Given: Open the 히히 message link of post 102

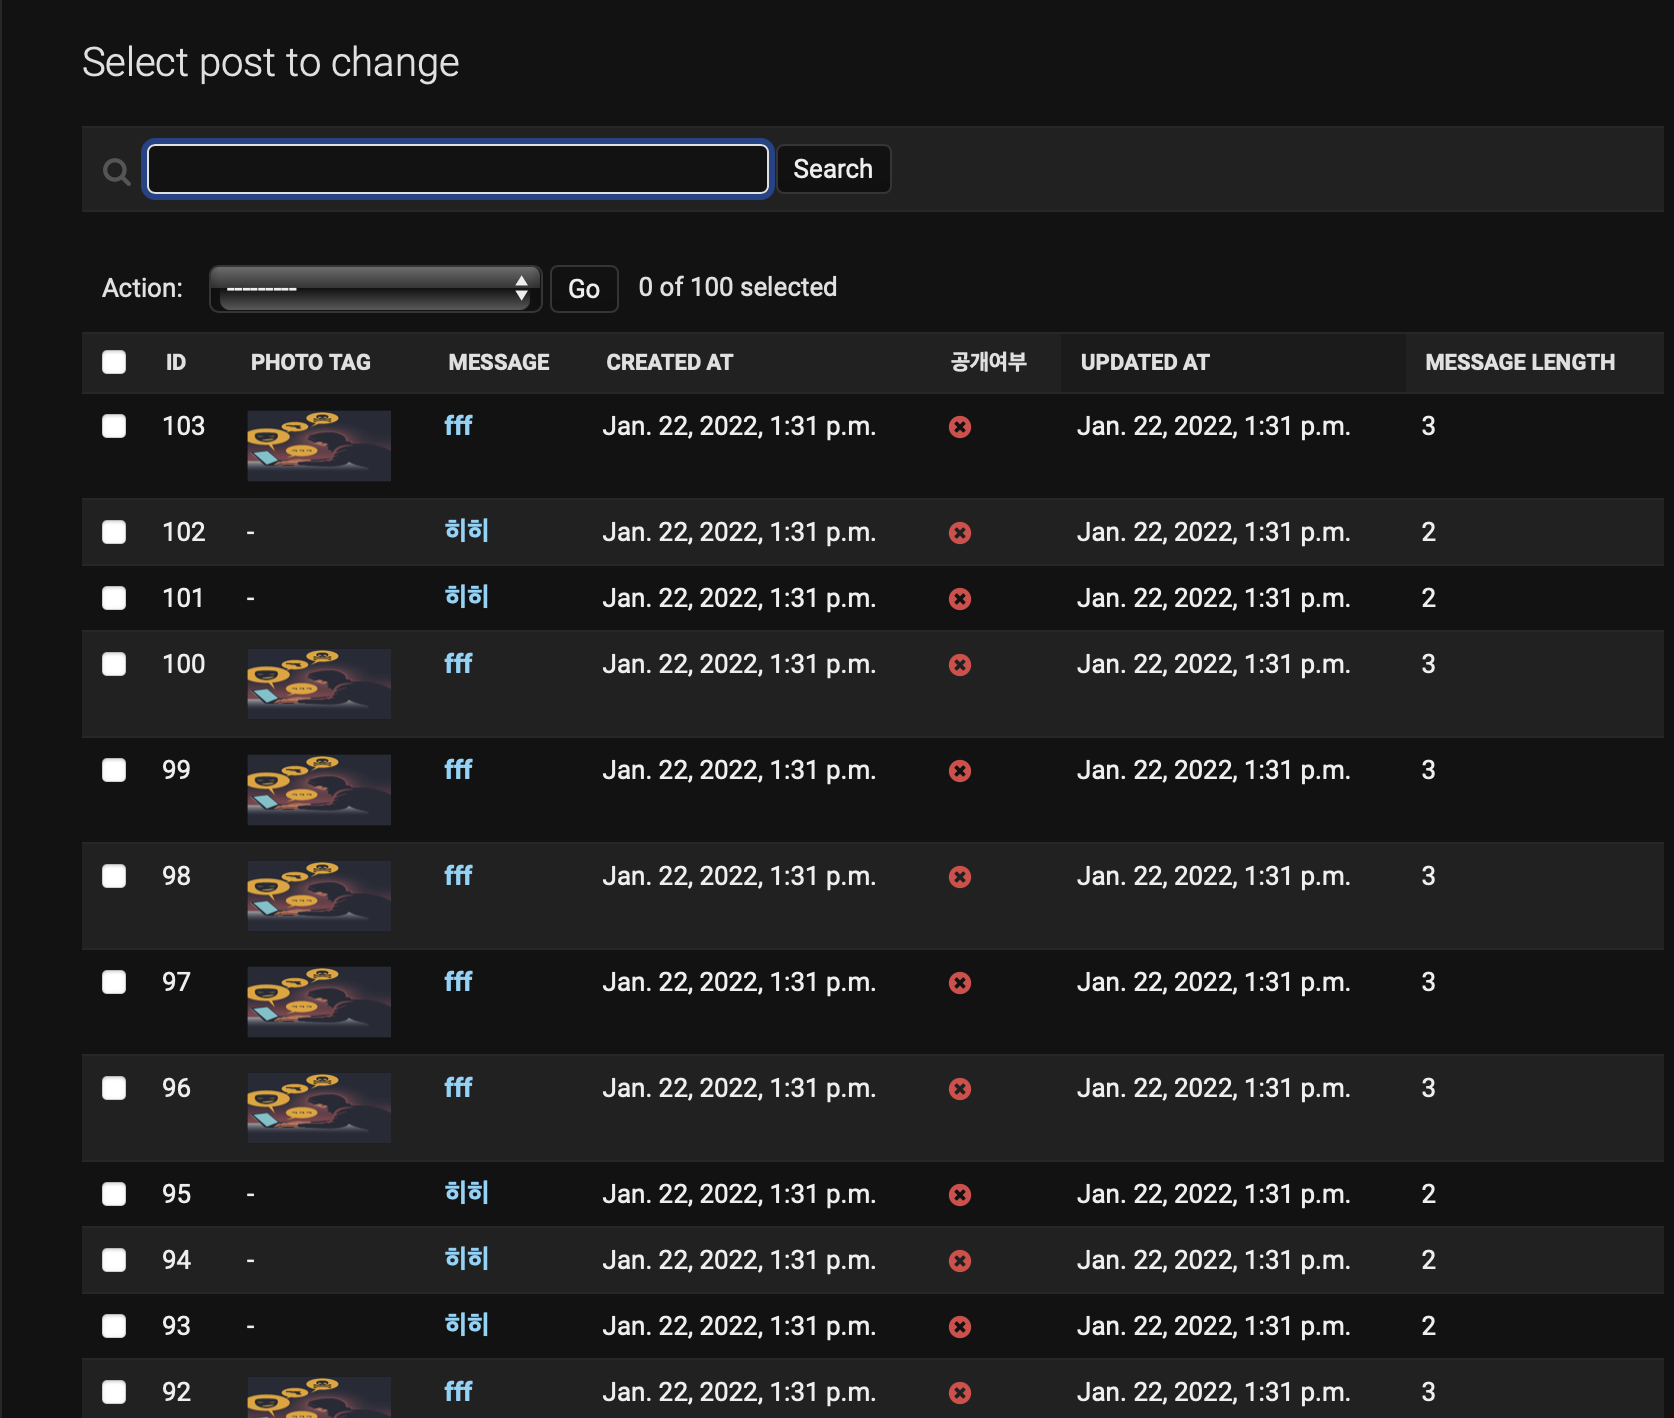Looking at the screenshot, I should coord(467,531).
